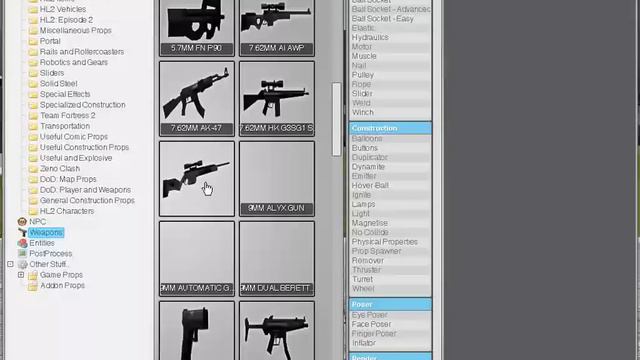Click the PostProcess category icon
This screenshot has width=640, height=360.
22,253
